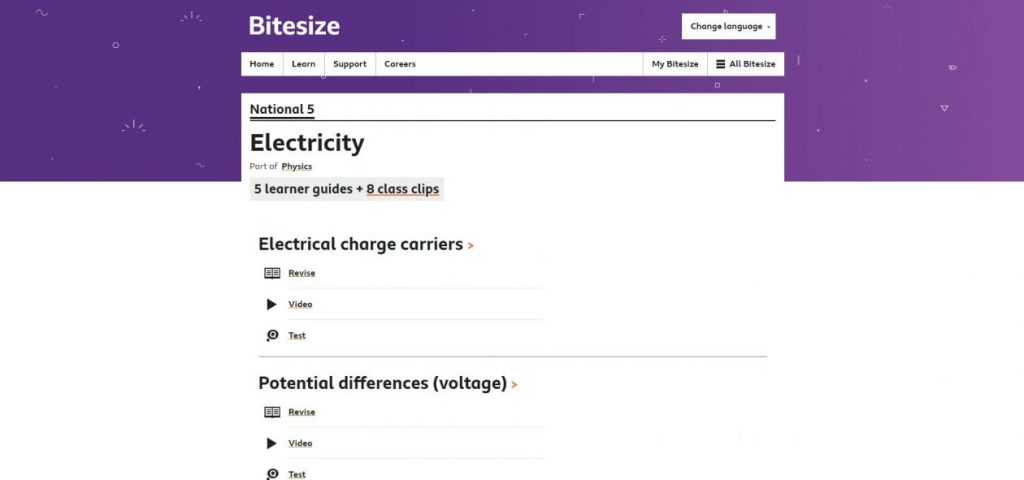This screenshot has width=1024, height=480.
Task: Expand the Electrical charge carriers heading arrow
Action: tap(470, 245)
